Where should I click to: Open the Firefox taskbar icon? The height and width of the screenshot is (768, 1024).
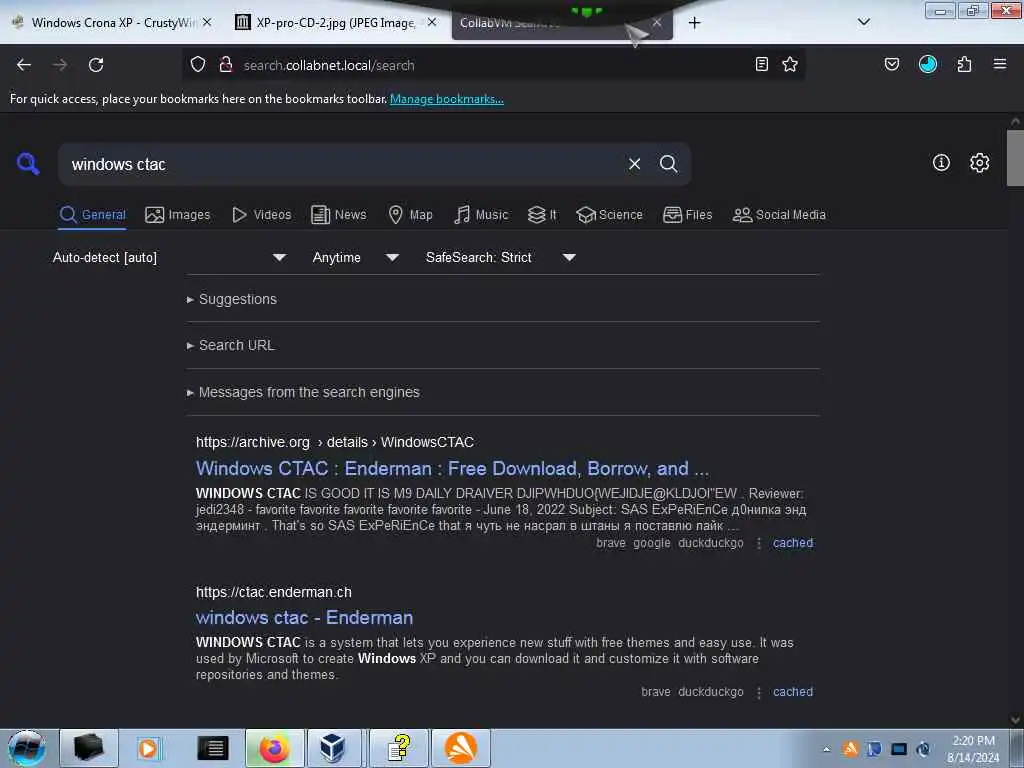pyautogui.click(x=274, y=748)
